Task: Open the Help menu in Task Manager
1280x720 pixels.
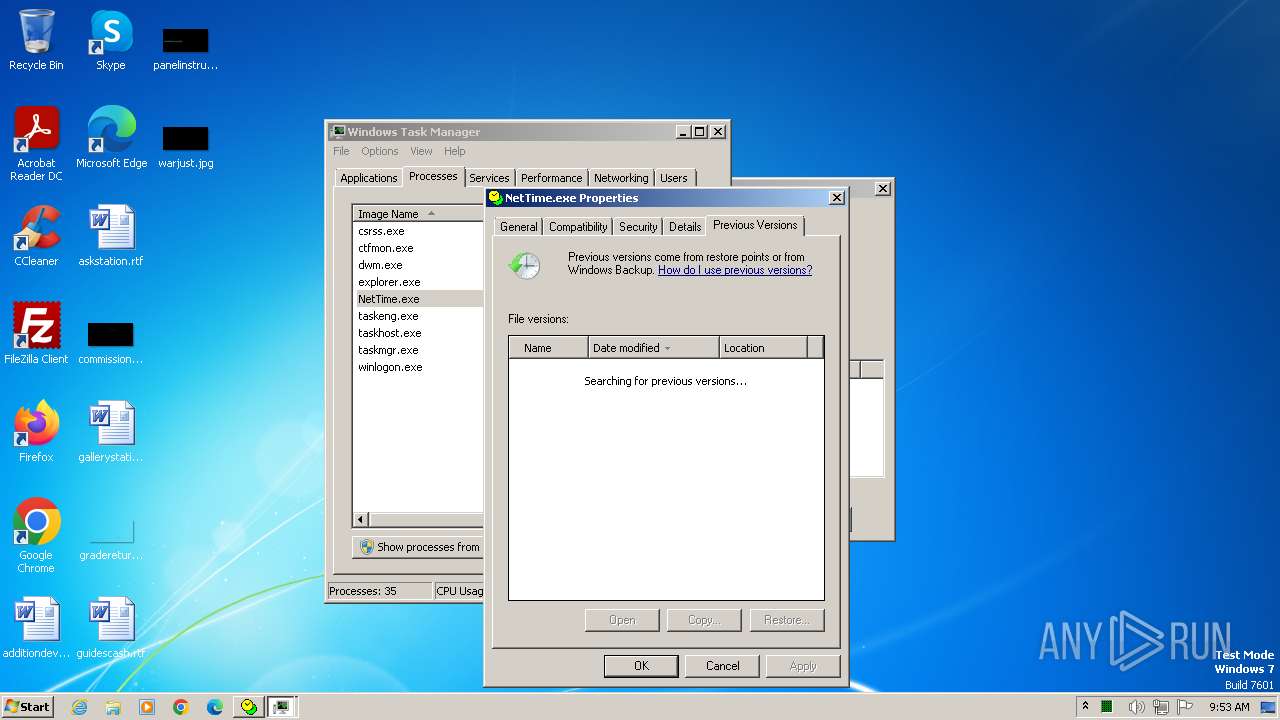Action: 455,151
